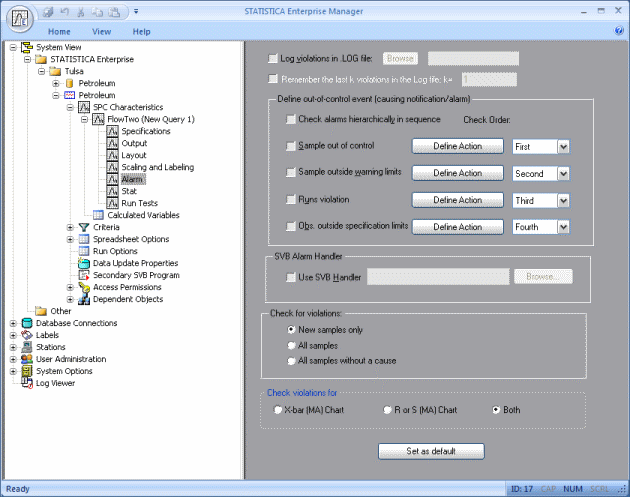
Task: Open the check order dropdown showing First
Action: tap(563, 147)
